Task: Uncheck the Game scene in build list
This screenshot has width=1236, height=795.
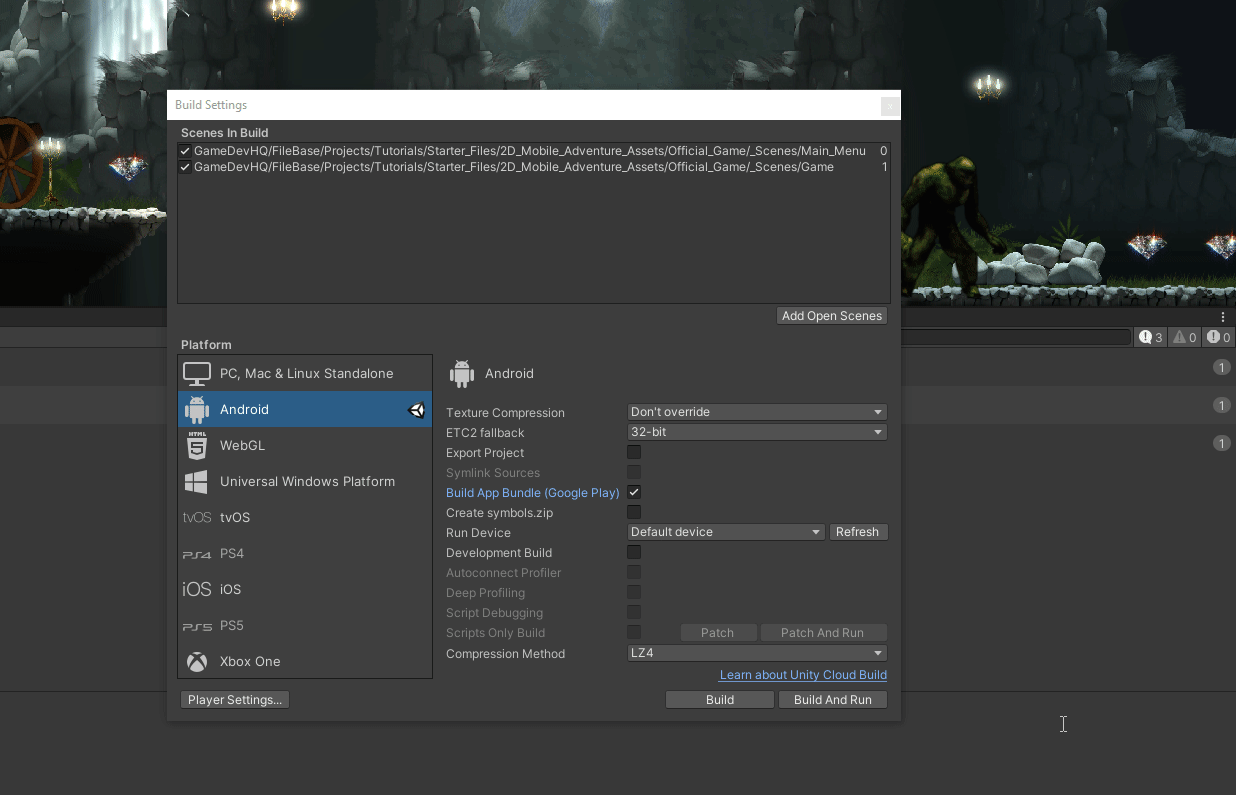Action: click(185, 167)
